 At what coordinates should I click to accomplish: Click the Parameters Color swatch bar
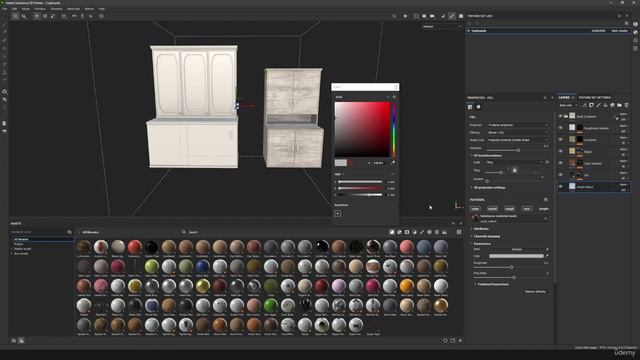(516, 256)
